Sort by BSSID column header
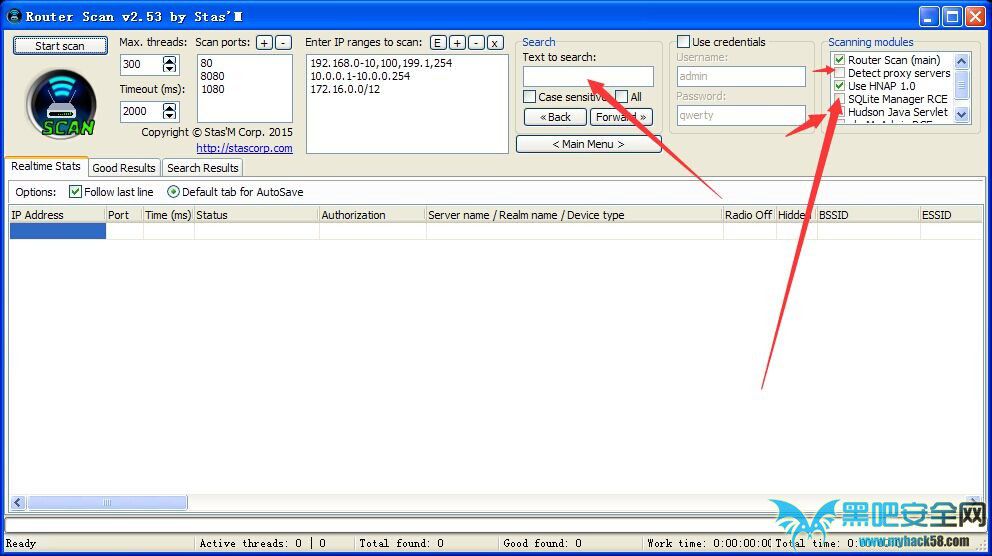Screen dimensions: 992x556 click(868, 215)
